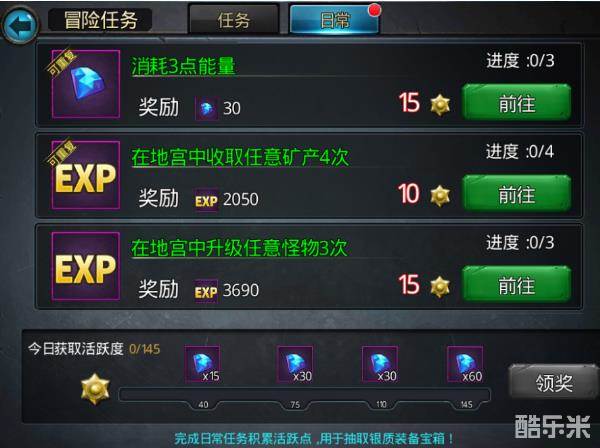The height and width of the screenshot is (448, 600).
Task: Select the x15 diamond reward box
Action: click(x=202, y=364)
